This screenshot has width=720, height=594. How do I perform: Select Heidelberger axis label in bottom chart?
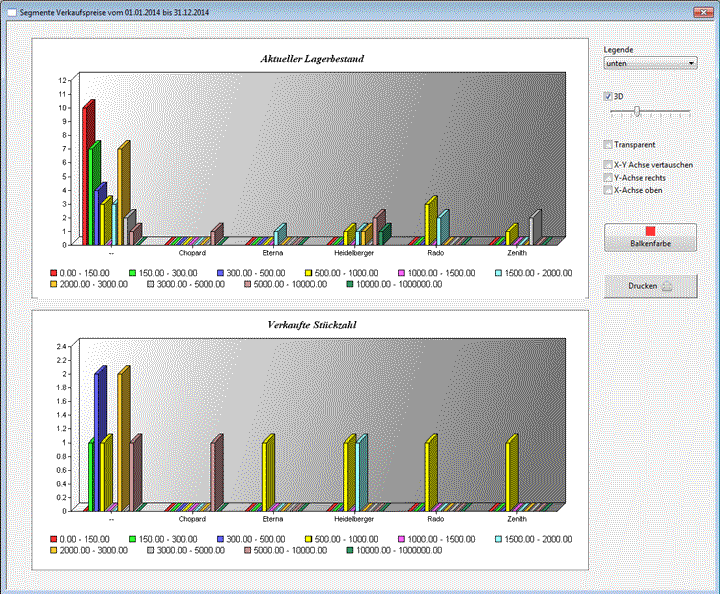[354, 519]
